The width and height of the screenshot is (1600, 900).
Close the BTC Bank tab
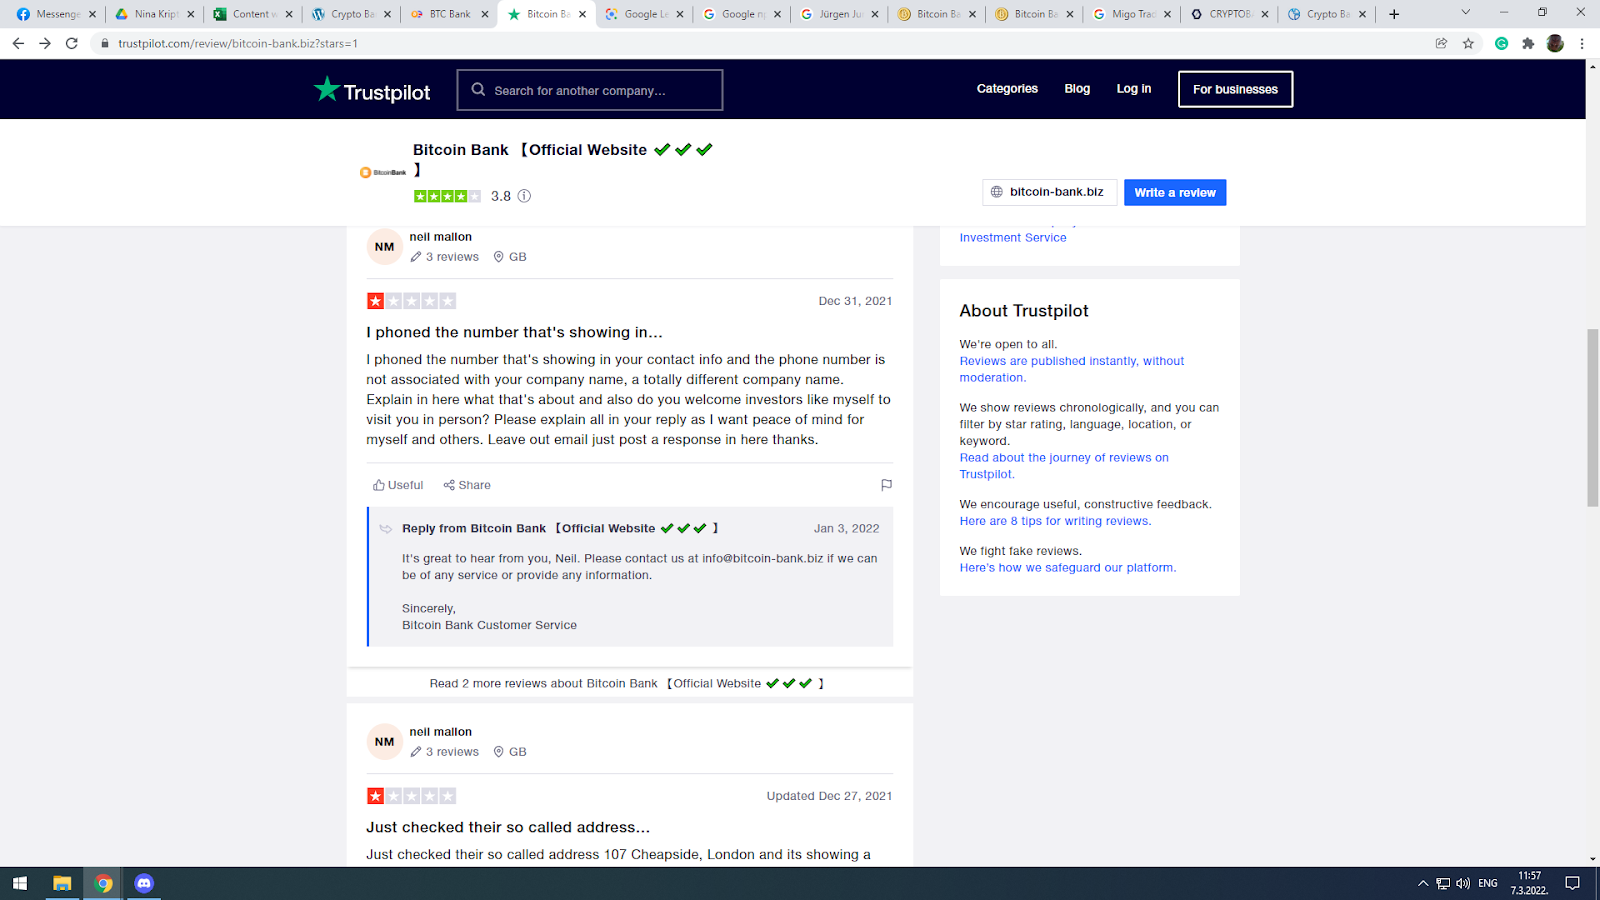click(x=485, y=14)
